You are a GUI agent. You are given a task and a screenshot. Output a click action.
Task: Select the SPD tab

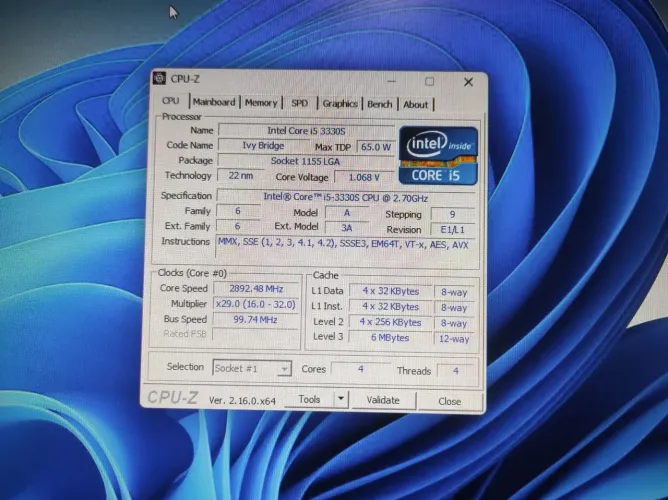(x=299, y=103)
